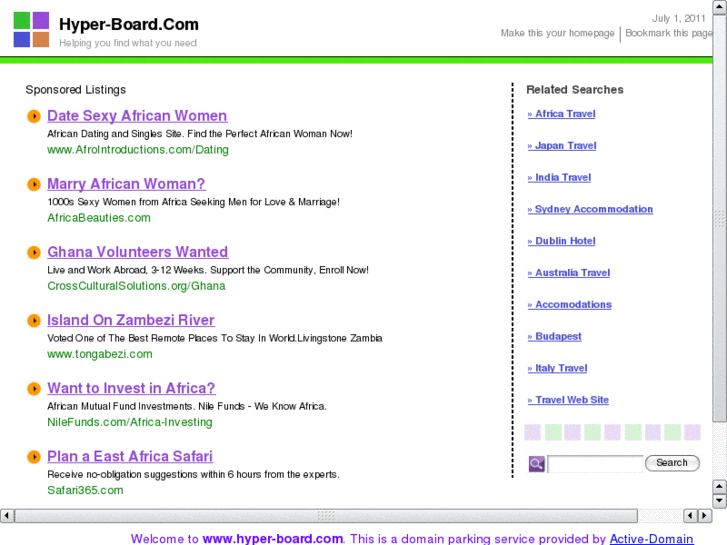The width and height of the screenshot is (727, 545).
Task: Click the lower up arrow on vertical scrollbar
Action: coord(719,486)
